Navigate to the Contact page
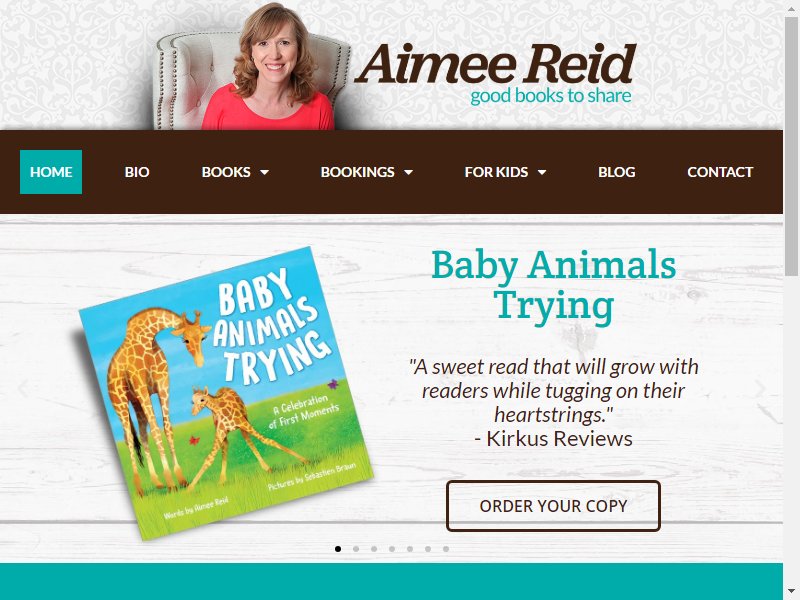800x600 pixels. click(x=720, y=172)
